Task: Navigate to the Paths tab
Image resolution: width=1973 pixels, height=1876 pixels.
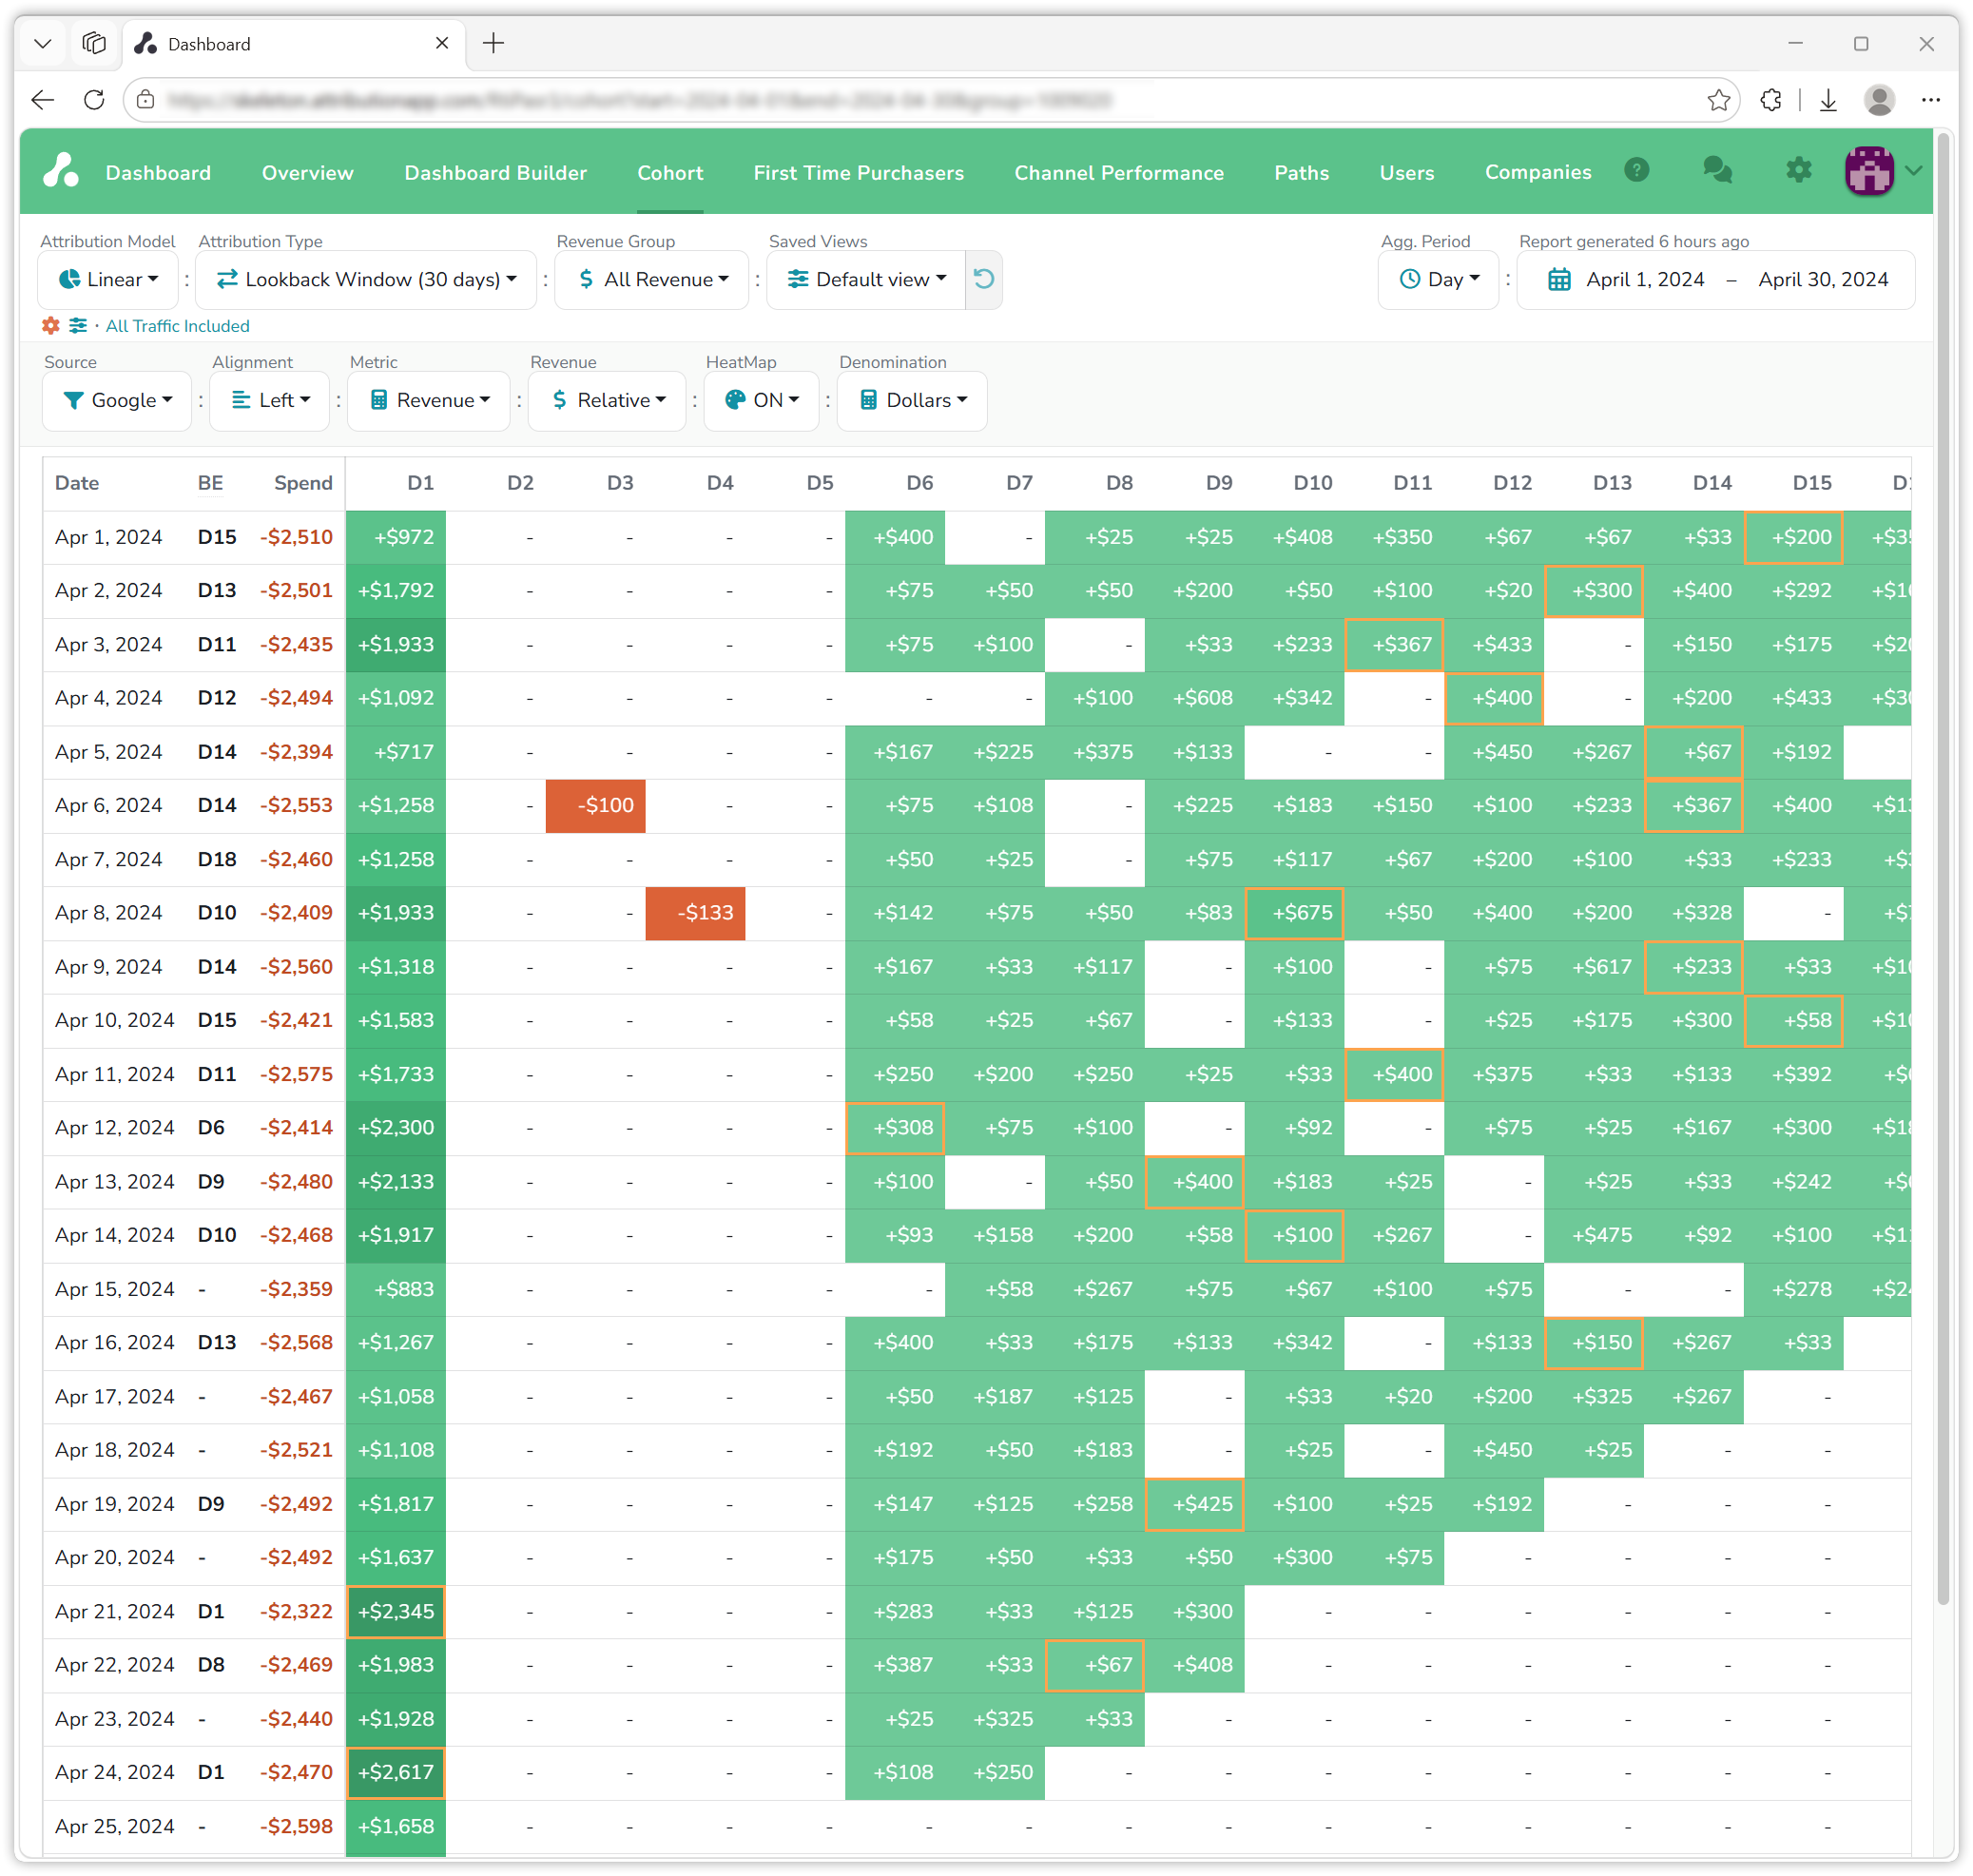Action: [x=1301, y=173]
